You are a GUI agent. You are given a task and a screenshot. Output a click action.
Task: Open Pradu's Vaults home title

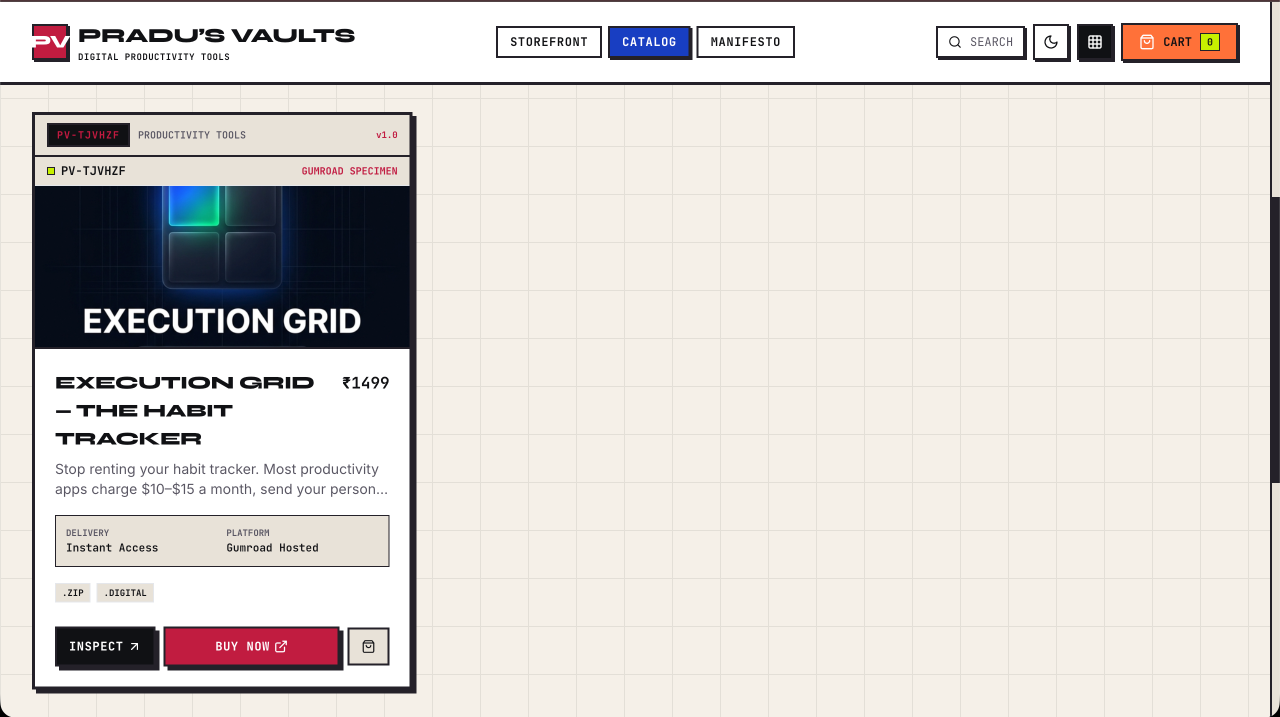click(x=216, y=36)
